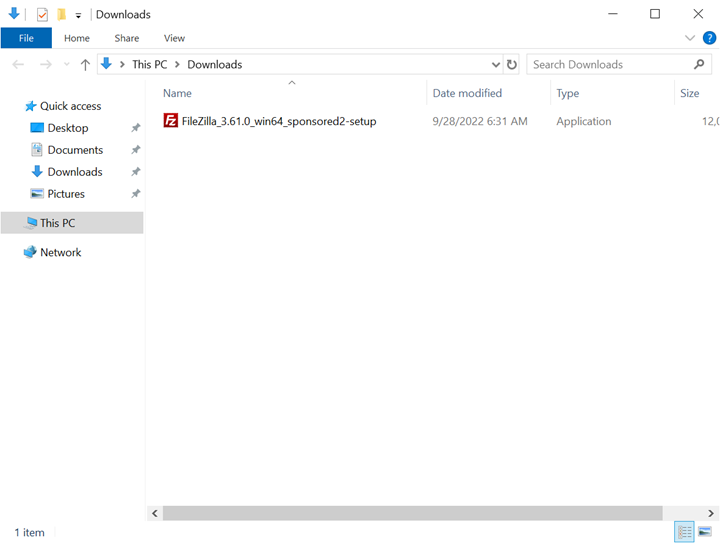Expand the chevron before This PC in address bar

click(x=122, y=65)
